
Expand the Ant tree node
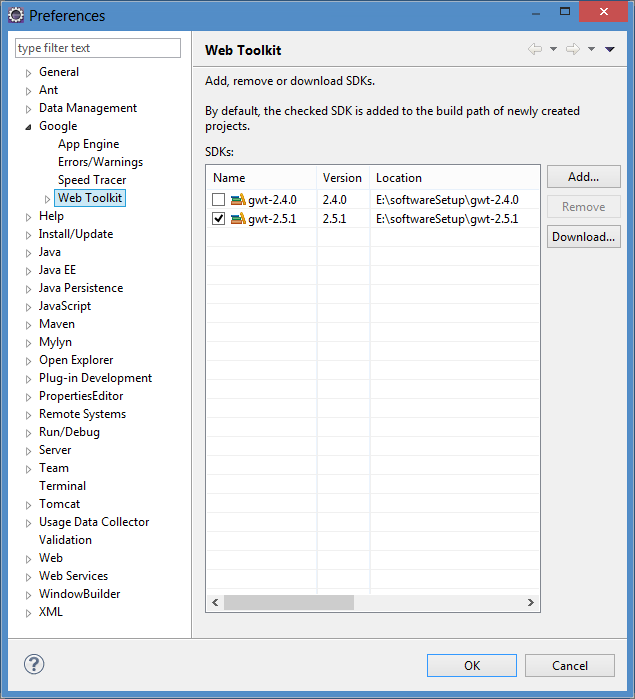point(29,91)
